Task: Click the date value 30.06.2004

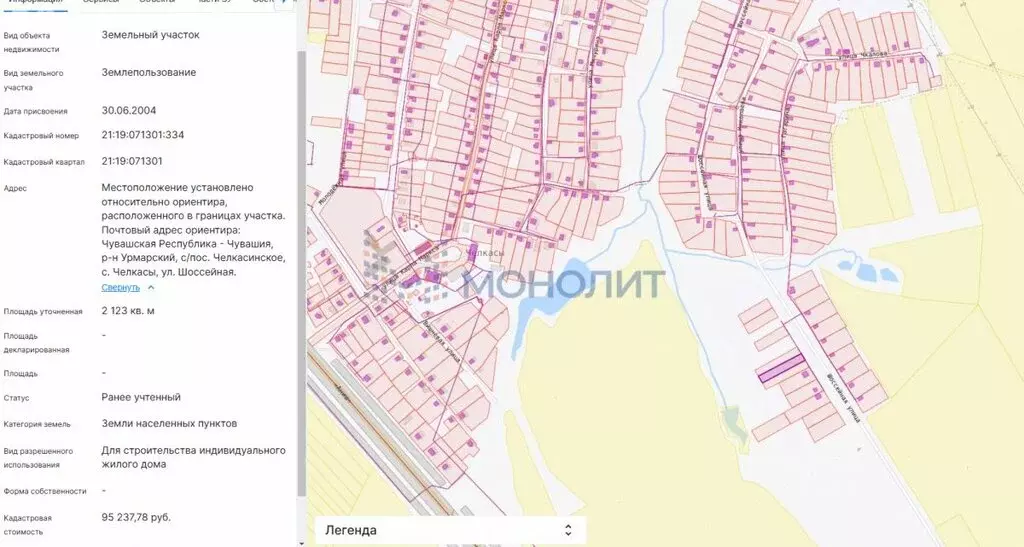Action: tap(129, 110)
